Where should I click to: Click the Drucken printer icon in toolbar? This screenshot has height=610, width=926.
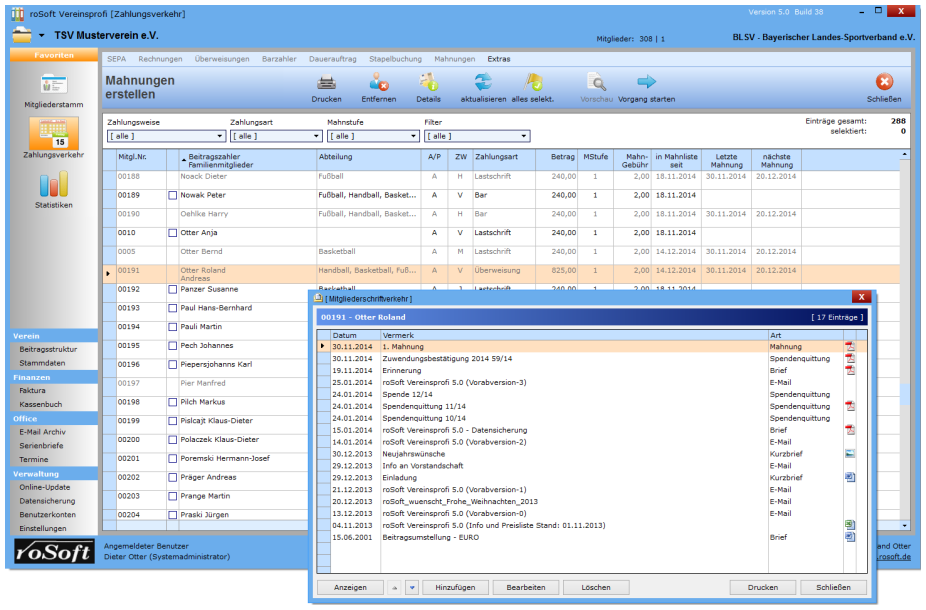click(x=326, y=83)
